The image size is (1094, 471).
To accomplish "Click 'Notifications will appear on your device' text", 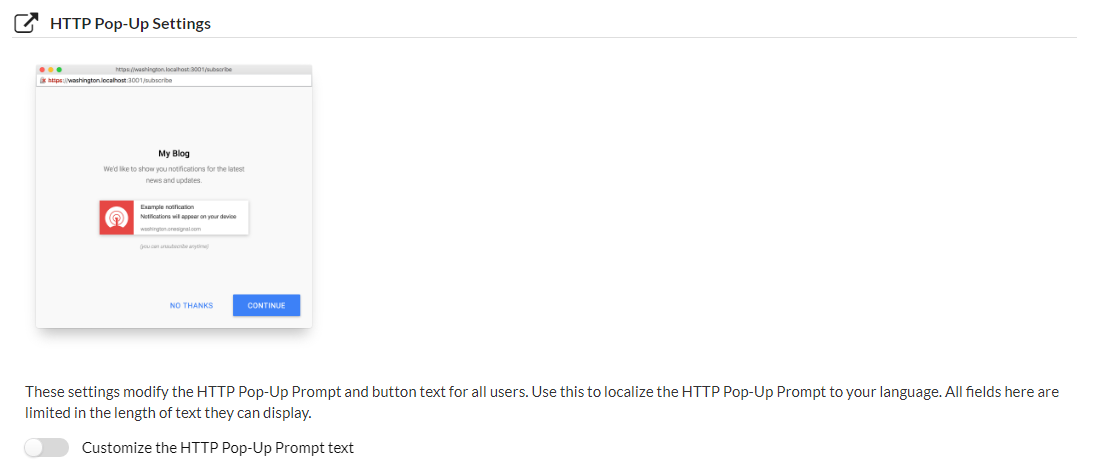I will coord(188,216).
